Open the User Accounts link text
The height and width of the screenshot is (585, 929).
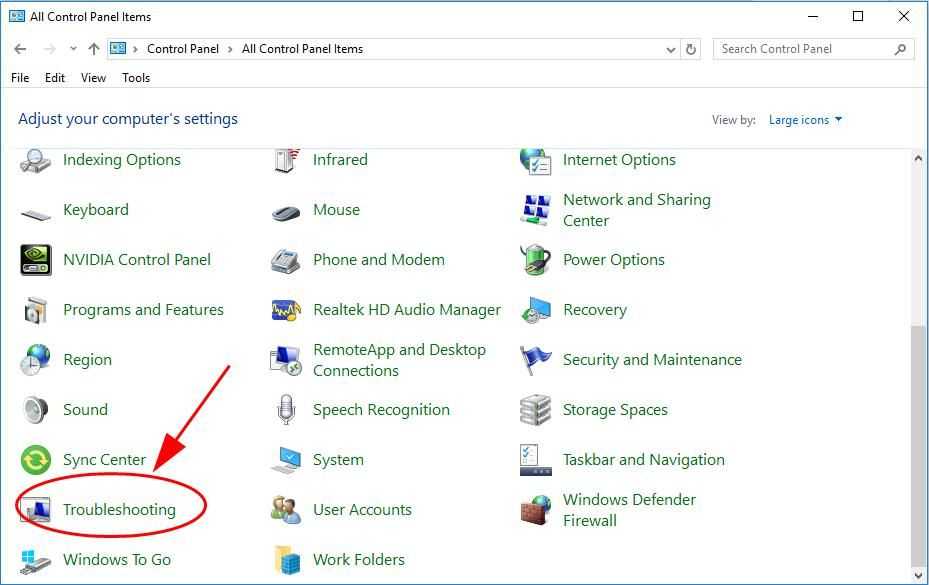point(362,510)
